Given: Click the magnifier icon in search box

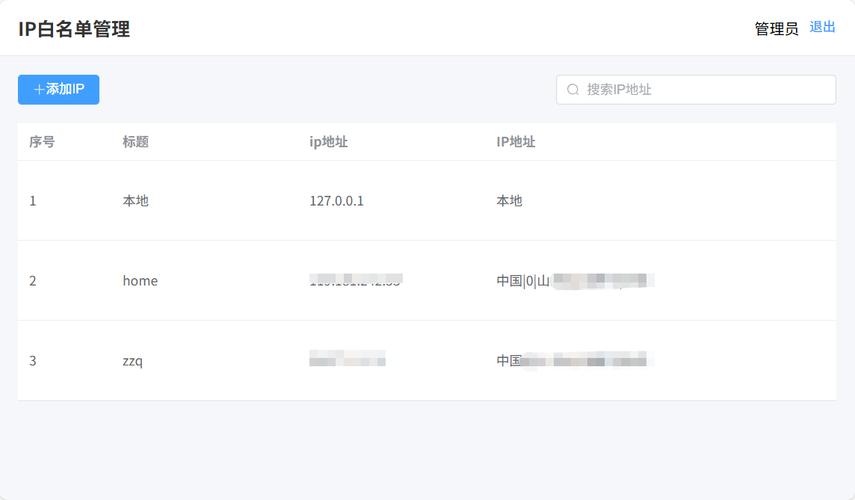Looking at the screenshot, I should 573,89.
